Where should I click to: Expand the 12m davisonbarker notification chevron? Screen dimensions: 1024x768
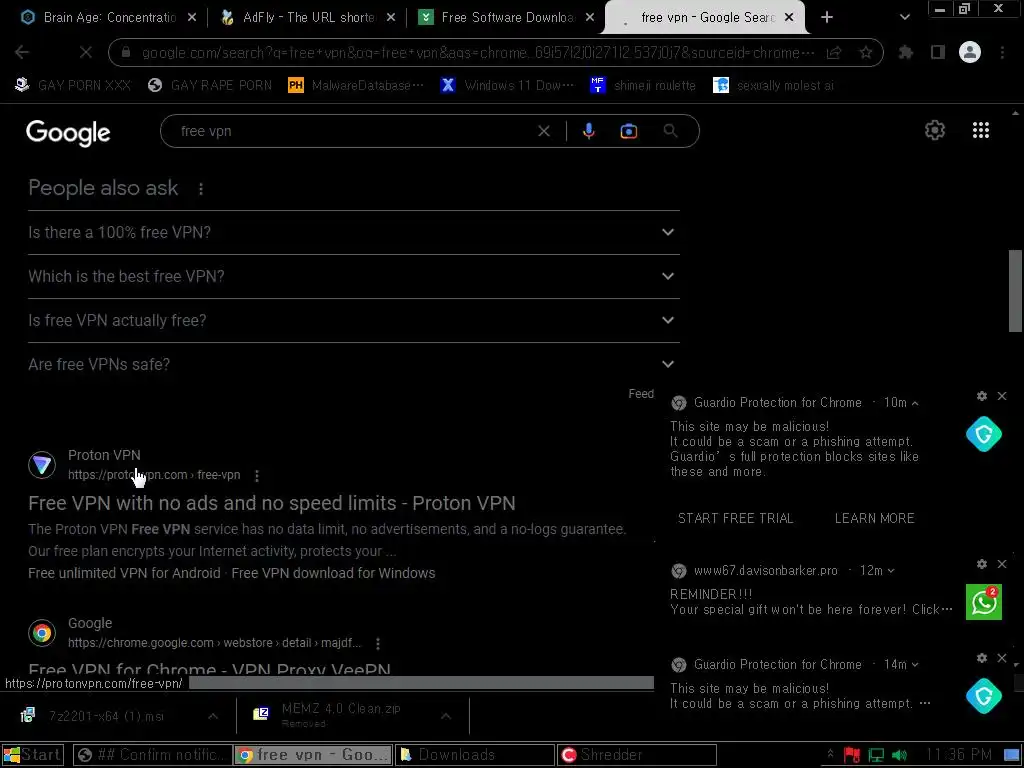click(891, 571)
